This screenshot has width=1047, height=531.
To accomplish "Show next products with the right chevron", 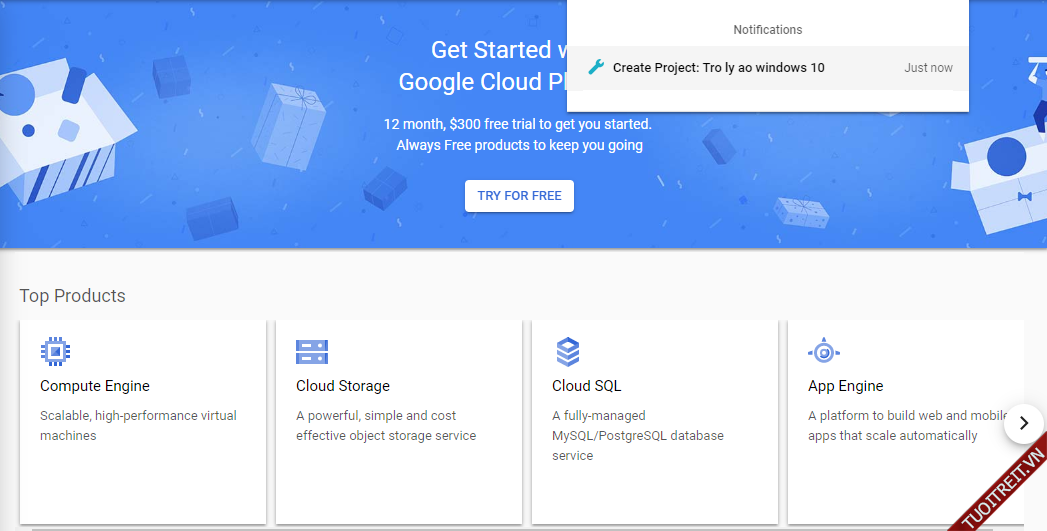I will click(1023, 423).
